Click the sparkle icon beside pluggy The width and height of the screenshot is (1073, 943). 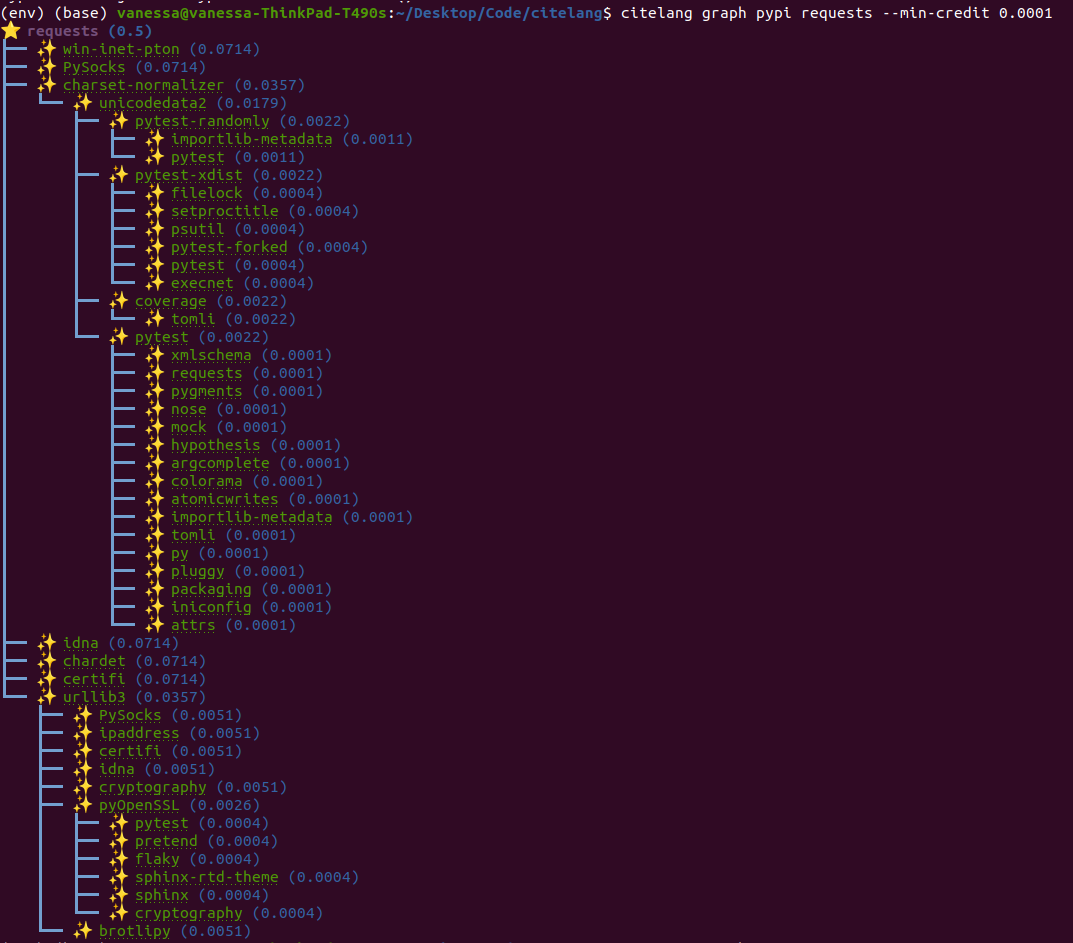pyautogui.click(x=155, y=571)
